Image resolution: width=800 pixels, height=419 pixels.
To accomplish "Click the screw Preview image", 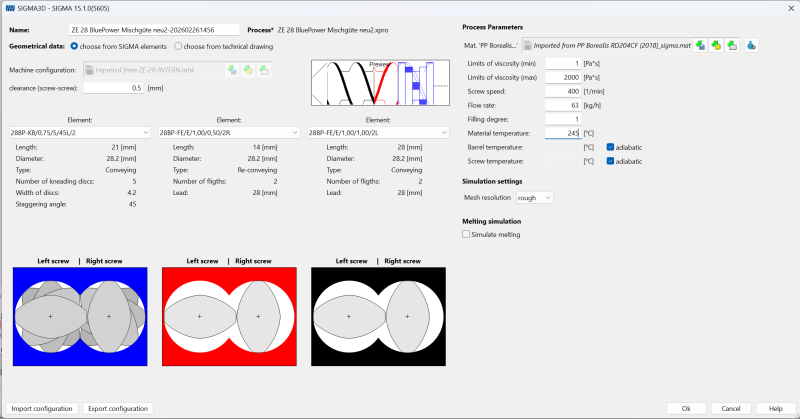I will (380, 83).
